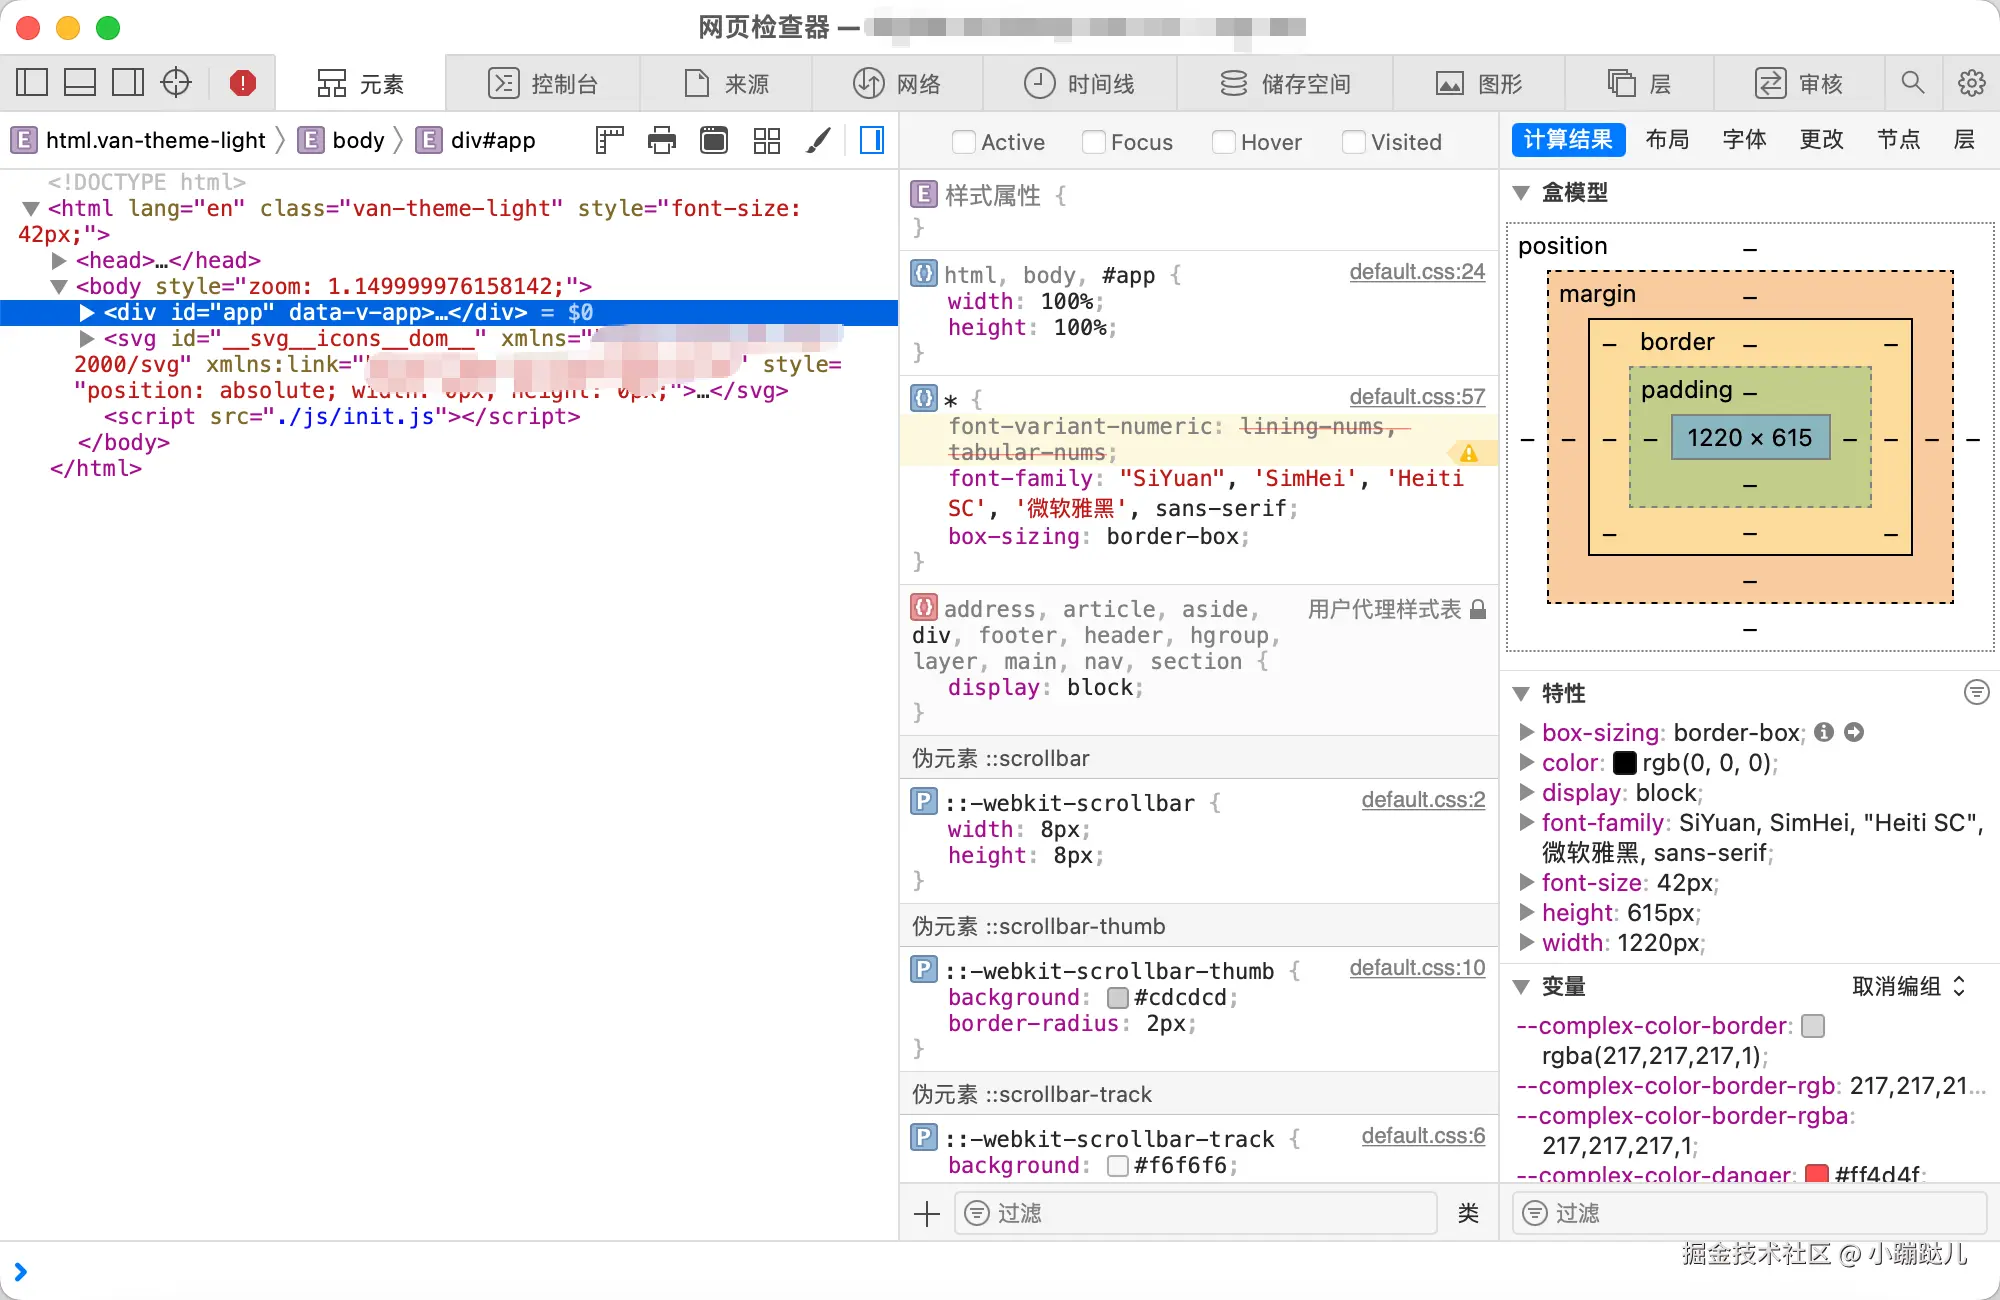Collapse the 盒模型 section
This screenshot has height=1300, width=2000.
1521,193
